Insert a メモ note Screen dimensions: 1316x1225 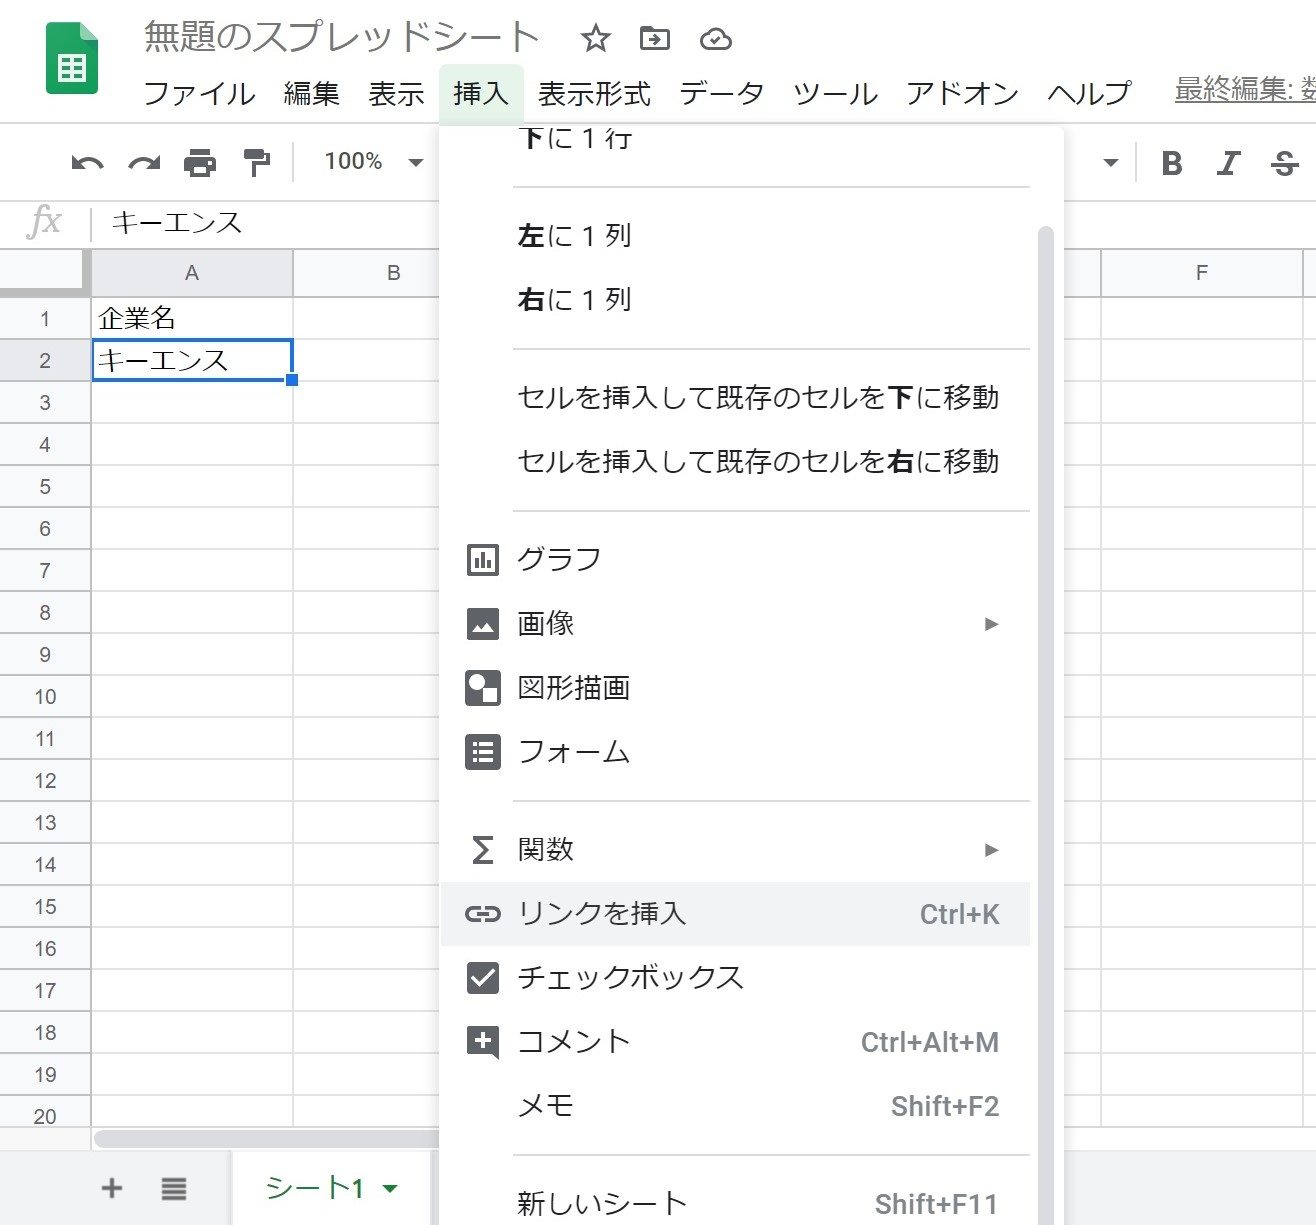[735, 1105]
